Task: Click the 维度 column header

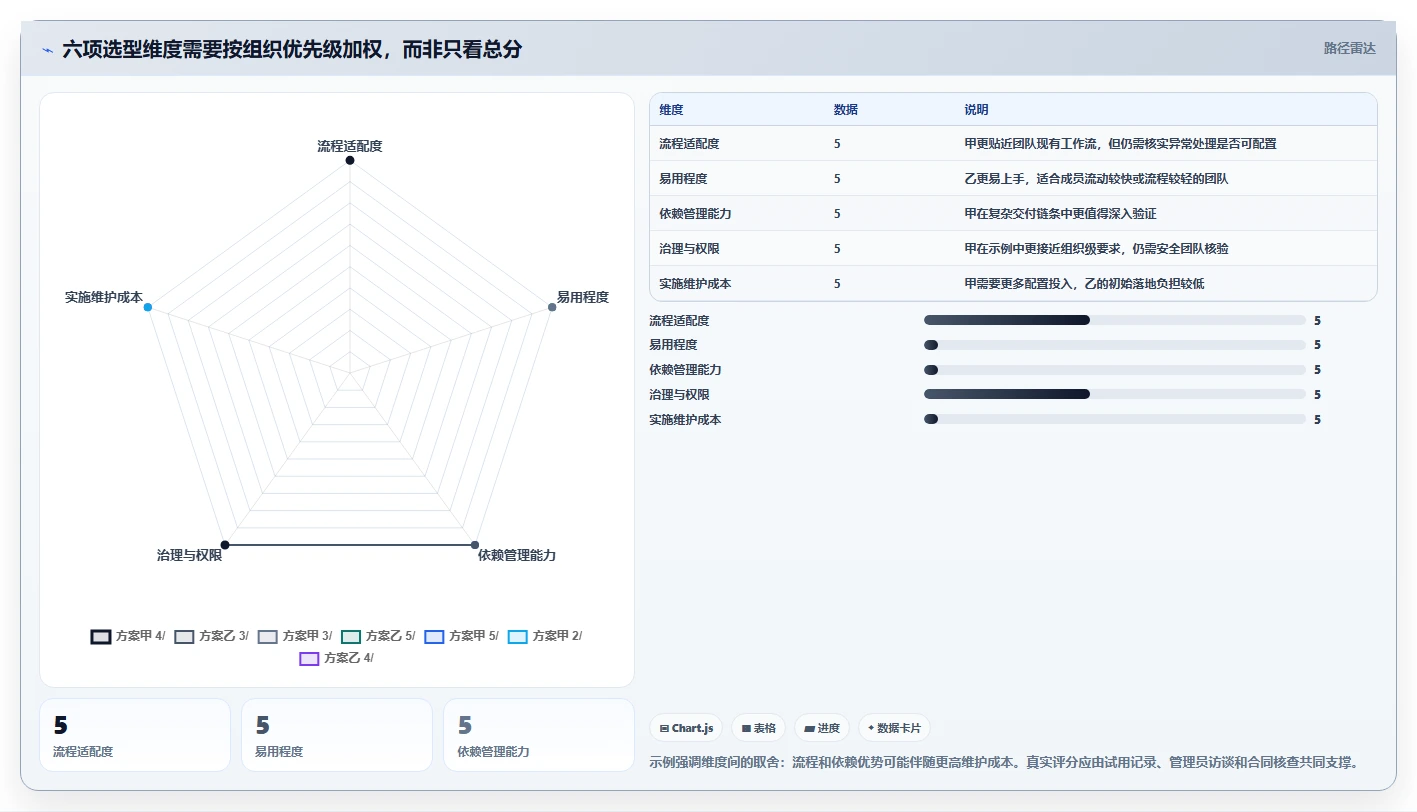Action: click(x=671, y=109)
